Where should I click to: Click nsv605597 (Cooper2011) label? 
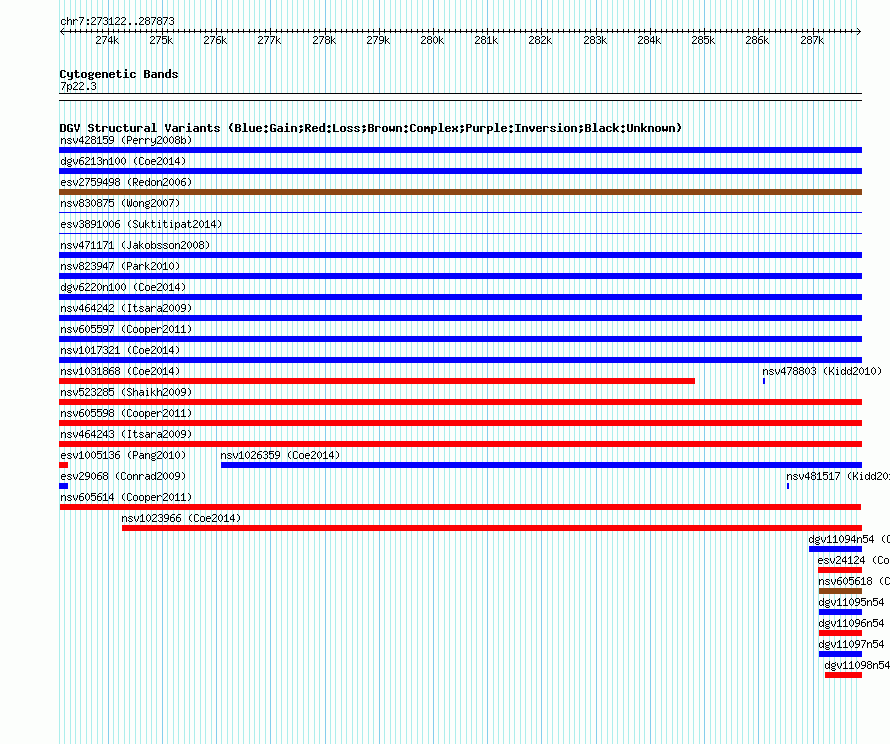coord(126,329)
